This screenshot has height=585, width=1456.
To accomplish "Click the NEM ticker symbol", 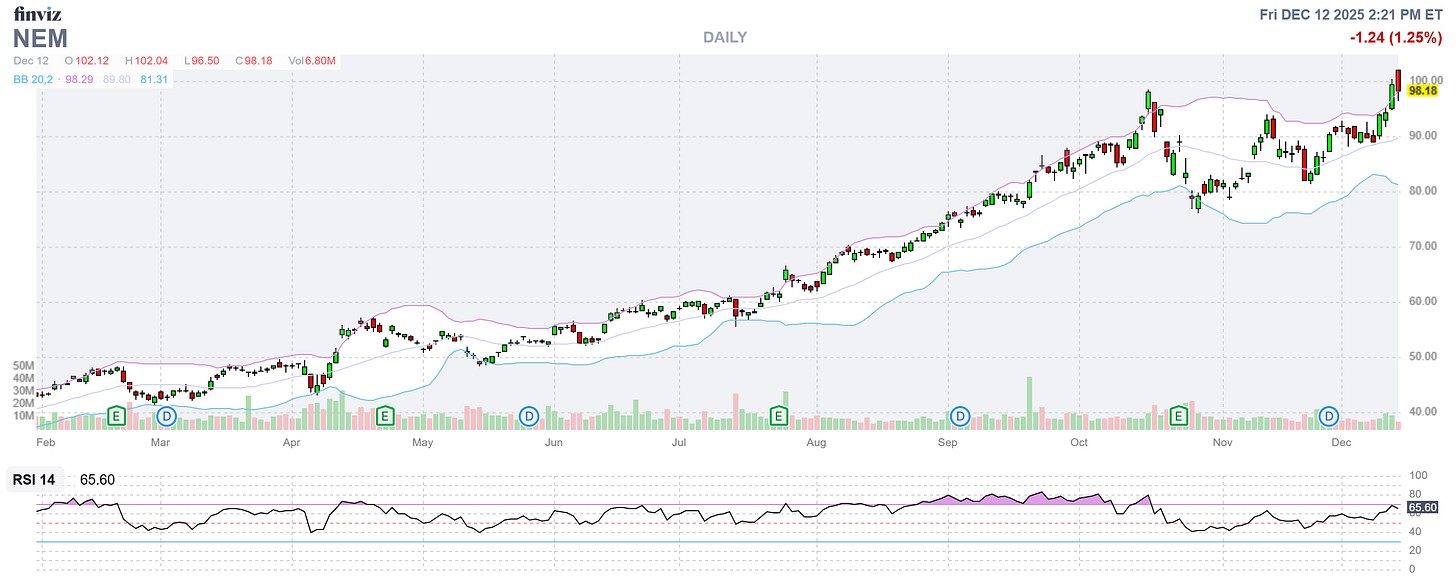I will coord(39,38).
